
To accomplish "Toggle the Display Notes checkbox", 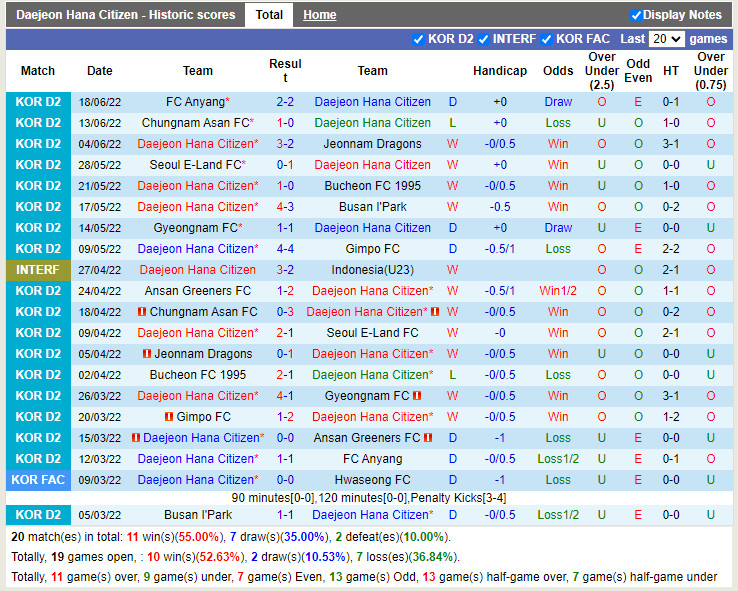I will [x=636, y=15].
